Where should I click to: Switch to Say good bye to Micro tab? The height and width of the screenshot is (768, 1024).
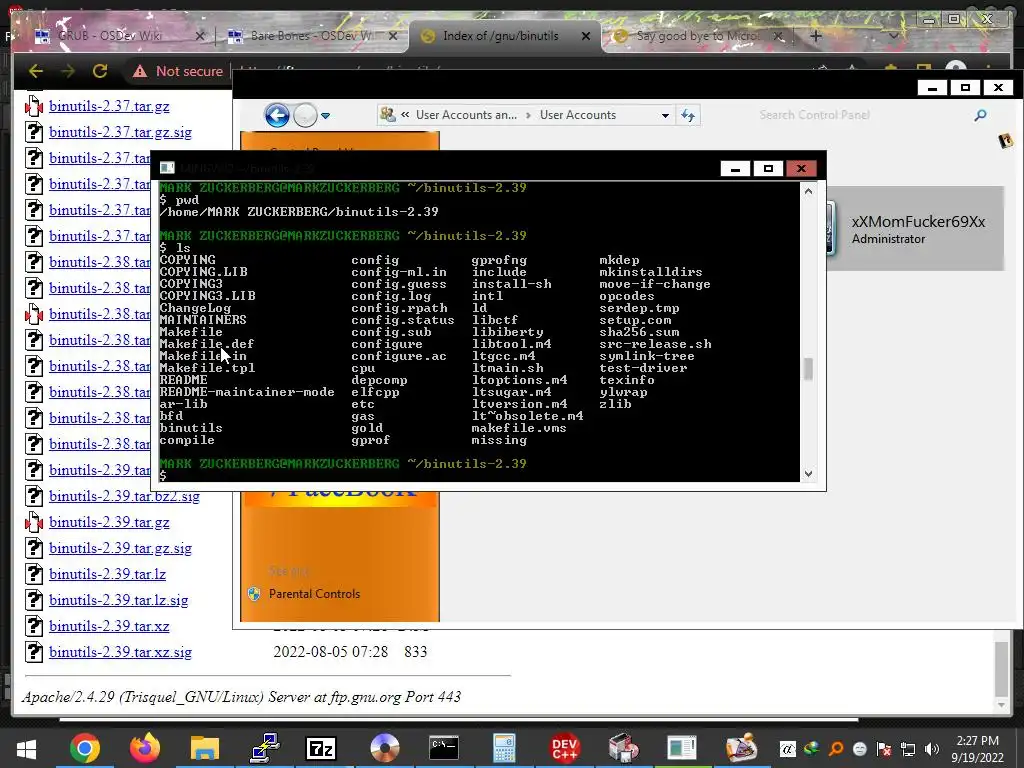(x=697, y=36)
